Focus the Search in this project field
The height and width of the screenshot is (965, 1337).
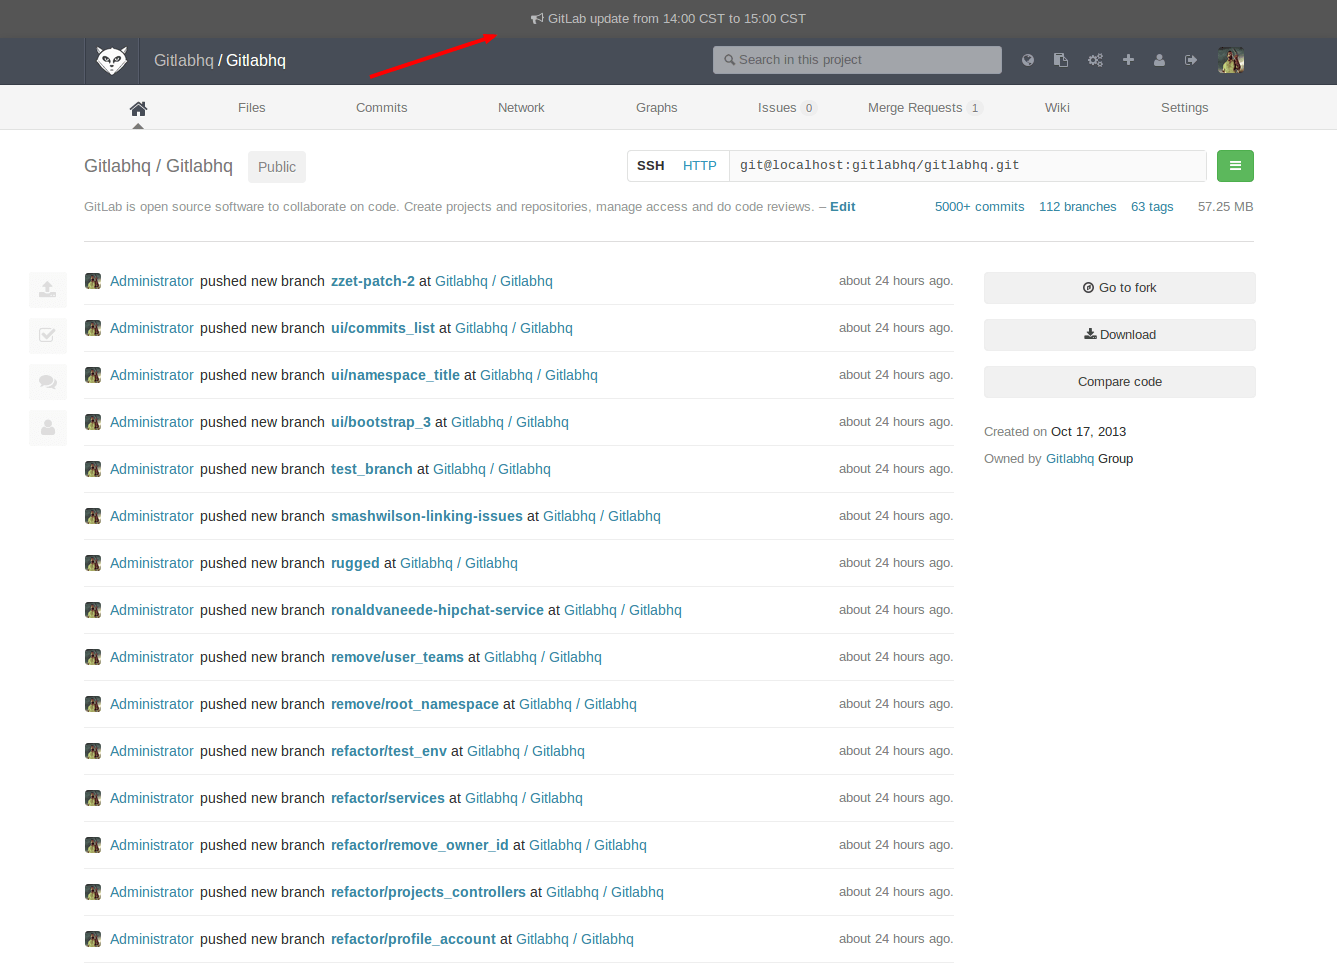pyautogui.click(x=857, y=60)
